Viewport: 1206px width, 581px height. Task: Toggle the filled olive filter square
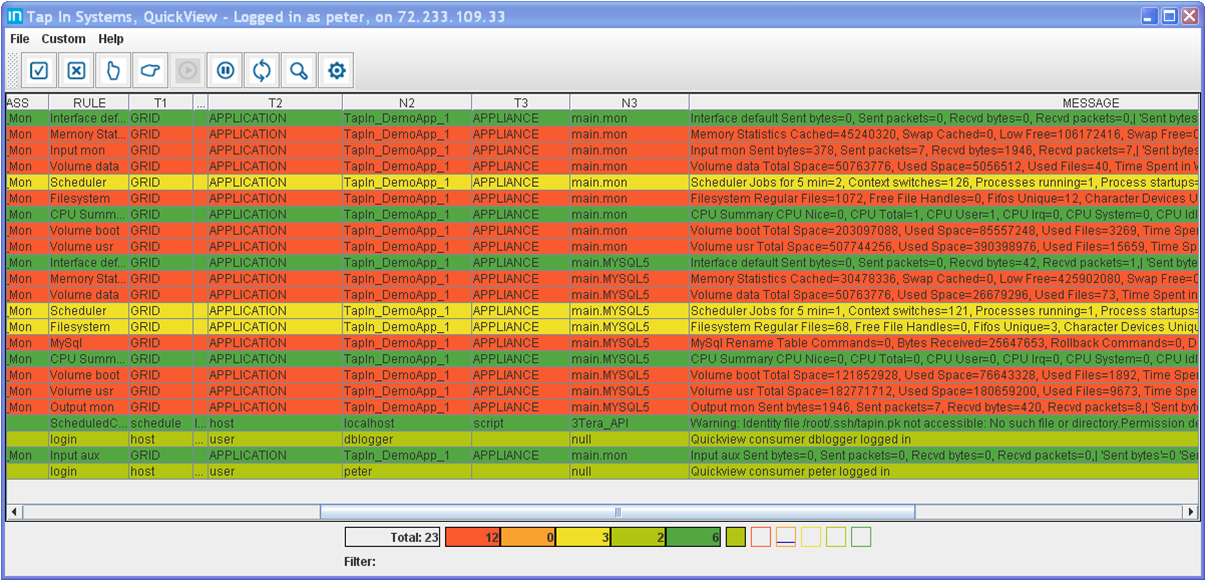[x=736, y=537]
